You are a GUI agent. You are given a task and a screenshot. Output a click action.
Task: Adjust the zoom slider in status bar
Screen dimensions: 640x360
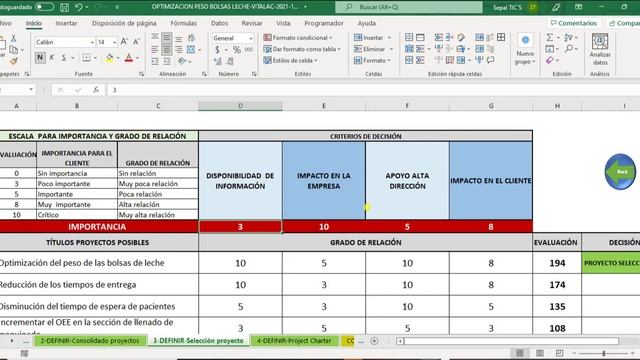click(604, 353)
